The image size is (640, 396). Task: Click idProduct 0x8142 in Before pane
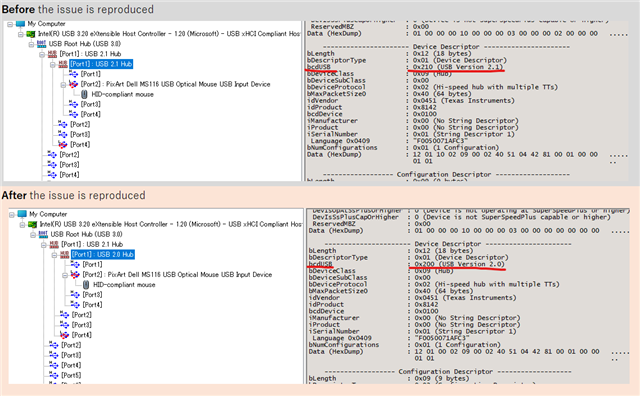click(x=424, y=107)
